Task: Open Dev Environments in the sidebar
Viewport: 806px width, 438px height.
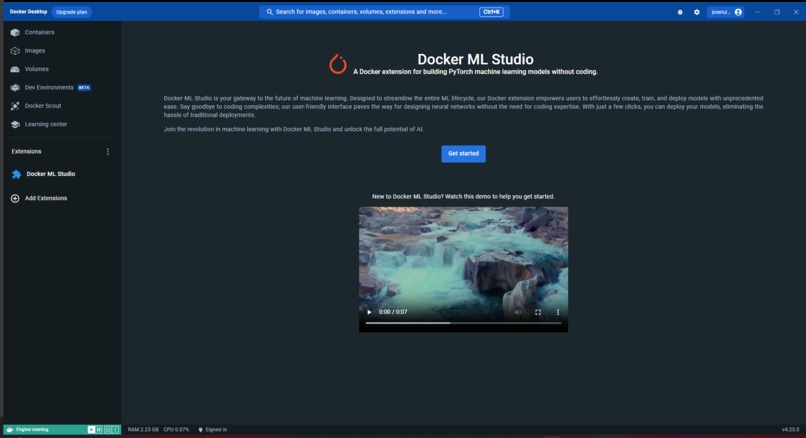Action: 49,87
